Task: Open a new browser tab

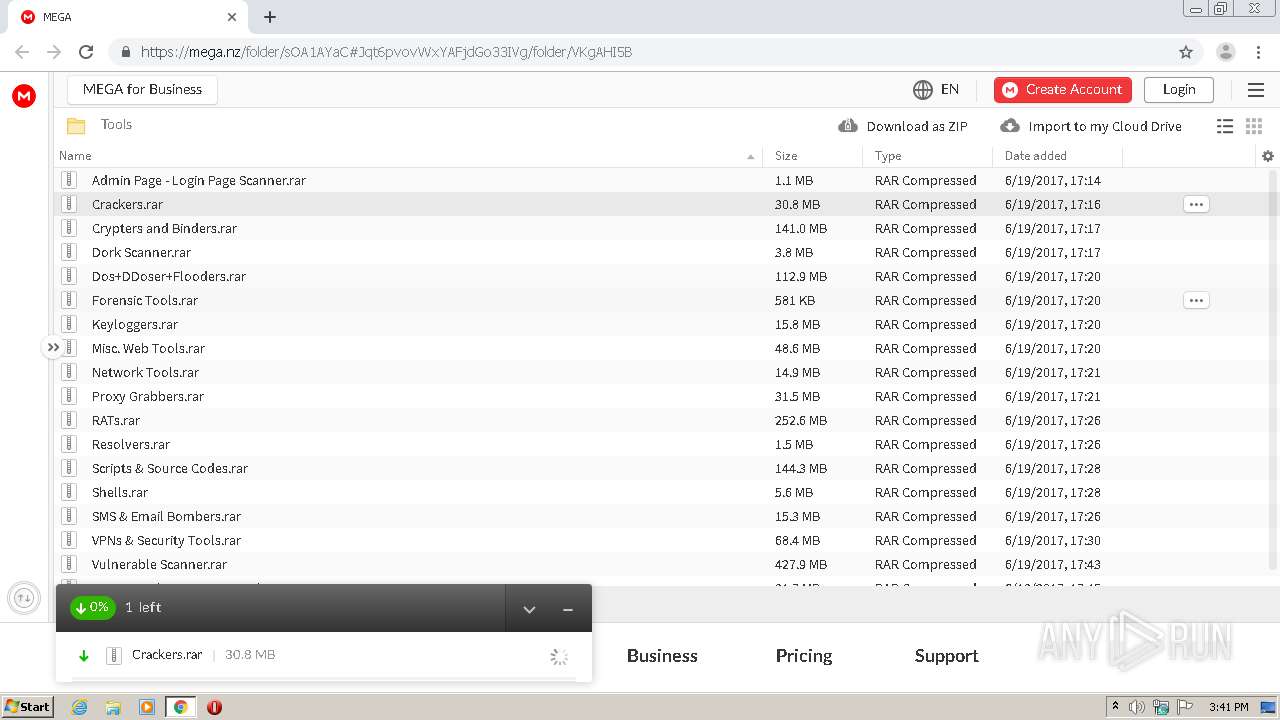Action: coord(270,17)
